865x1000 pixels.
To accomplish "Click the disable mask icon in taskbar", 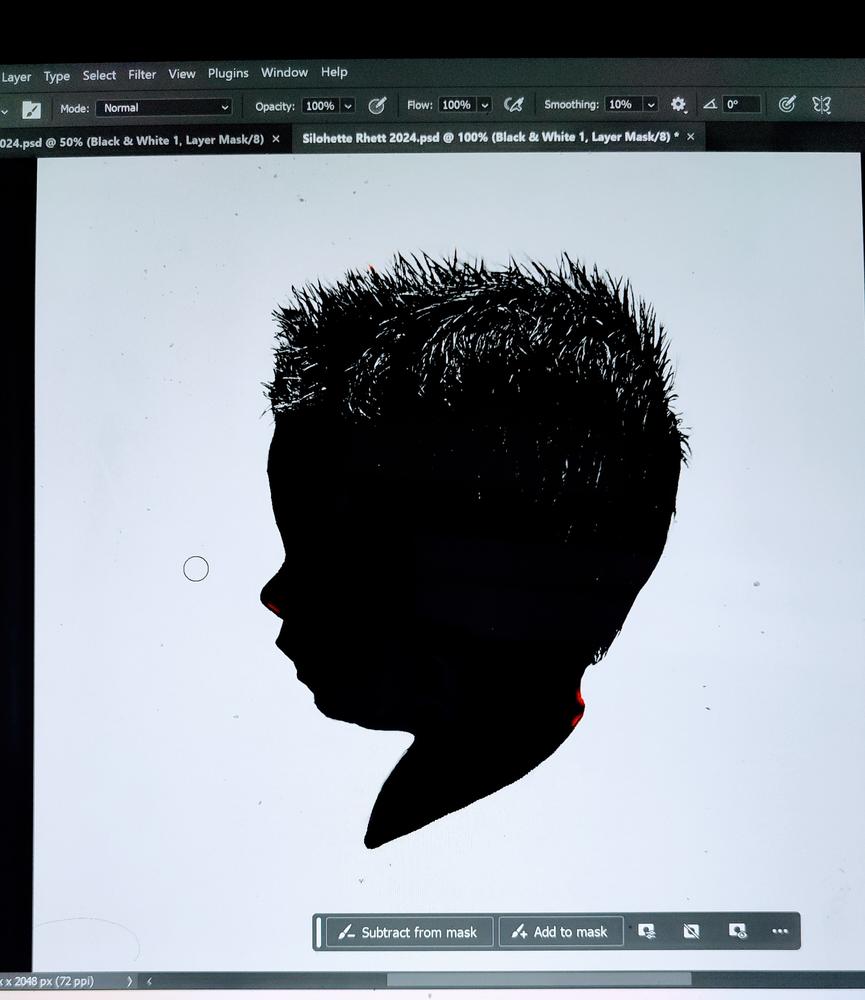I will point(691,931).
